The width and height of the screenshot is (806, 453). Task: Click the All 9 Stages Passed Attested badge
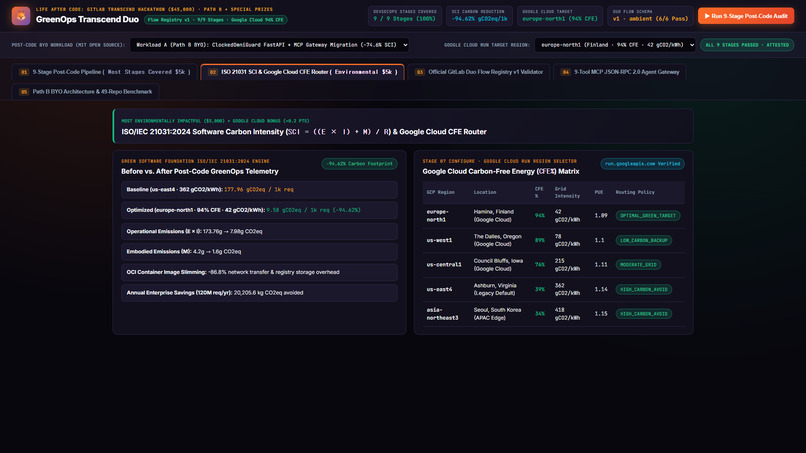pyautogui.click(x=747, y=45)
